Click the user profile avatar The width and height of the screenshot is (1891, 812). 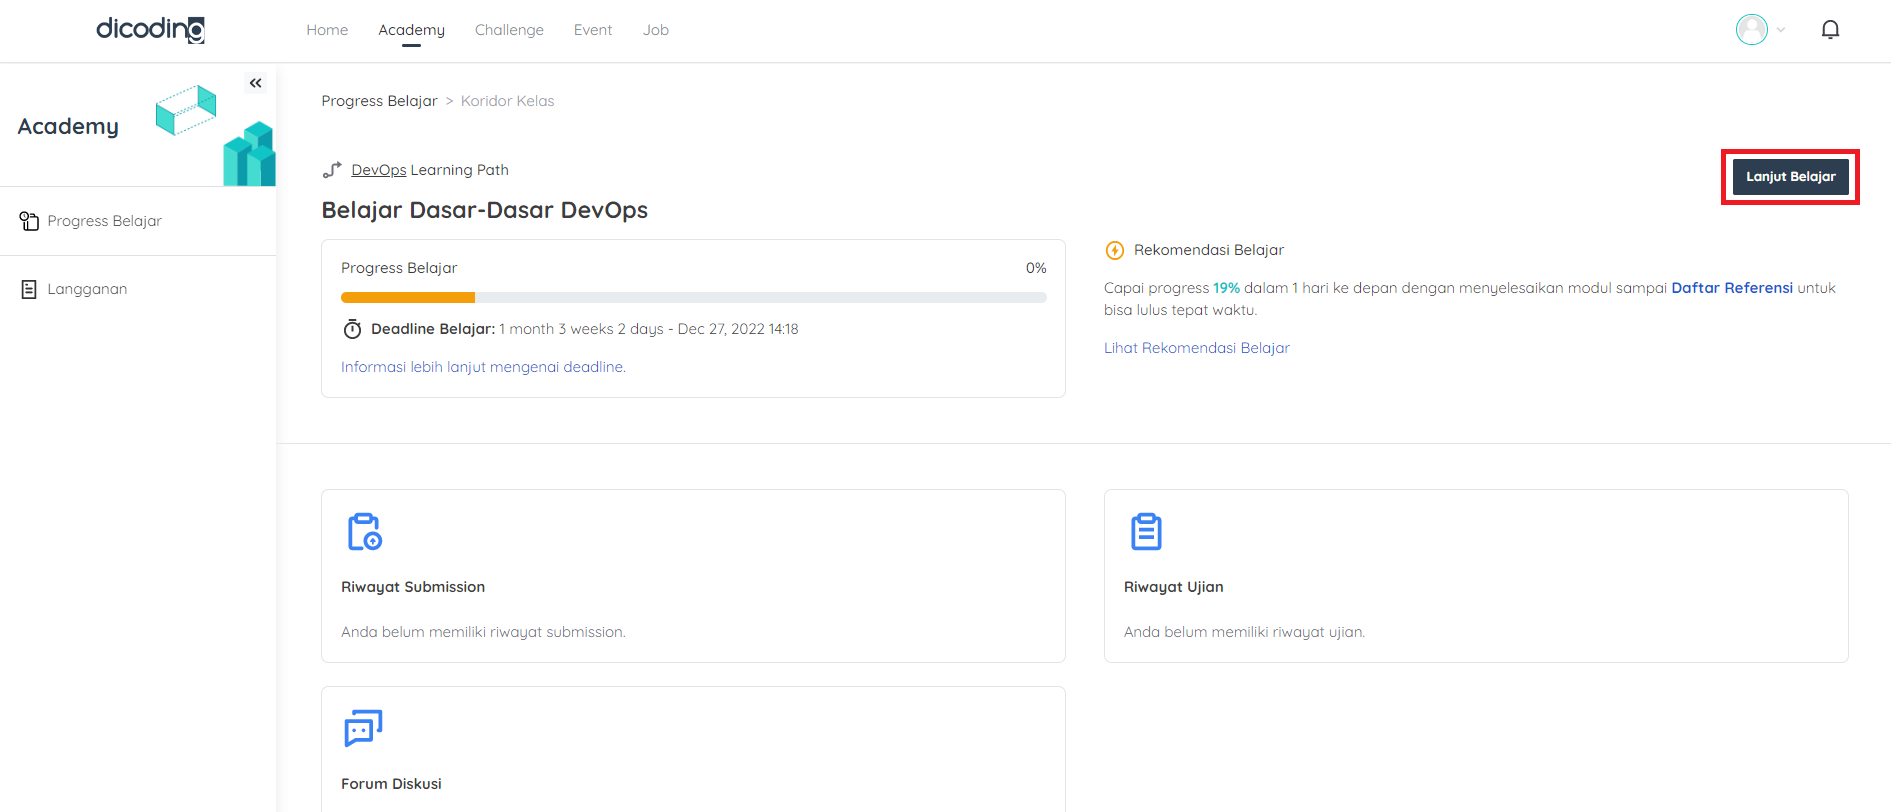click(1751, 30)
